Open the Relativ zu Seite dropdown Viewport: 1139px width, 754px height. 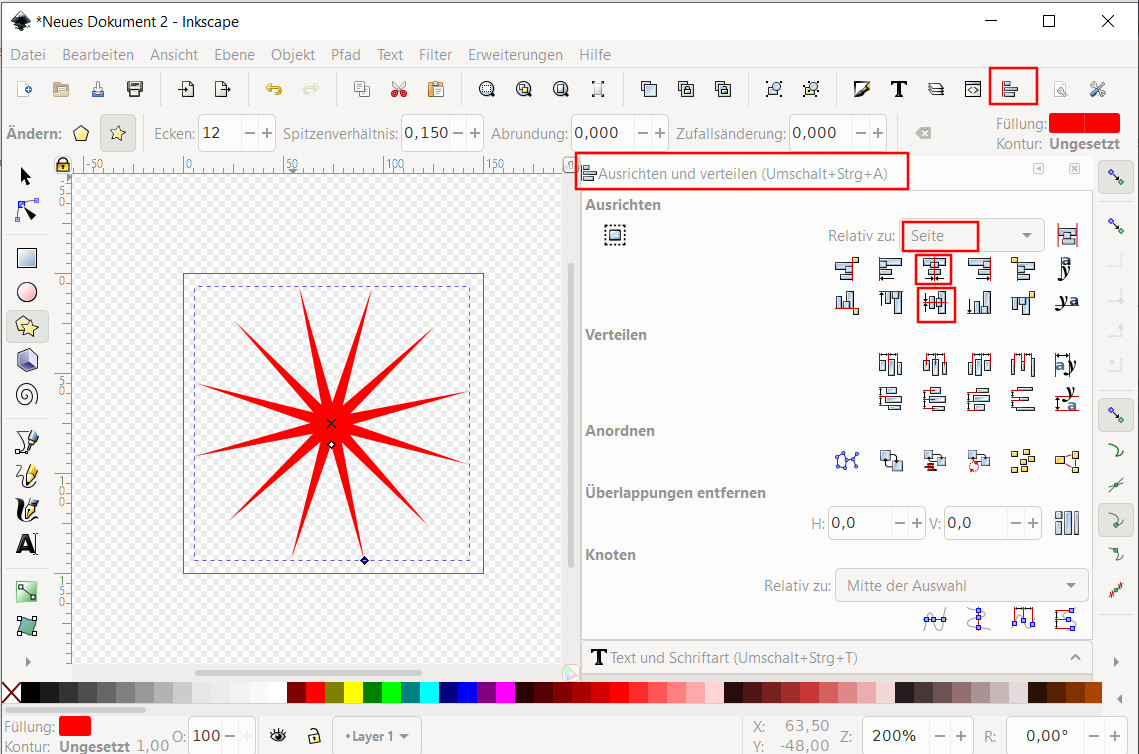(972, 235)
